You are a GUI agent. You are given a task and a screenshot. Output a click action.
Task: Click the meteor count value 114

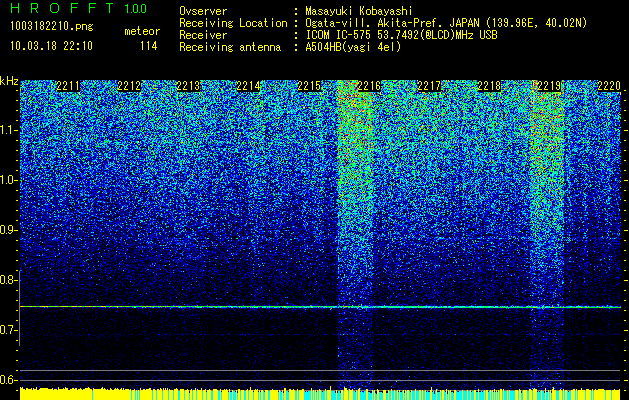pos(148,46)
